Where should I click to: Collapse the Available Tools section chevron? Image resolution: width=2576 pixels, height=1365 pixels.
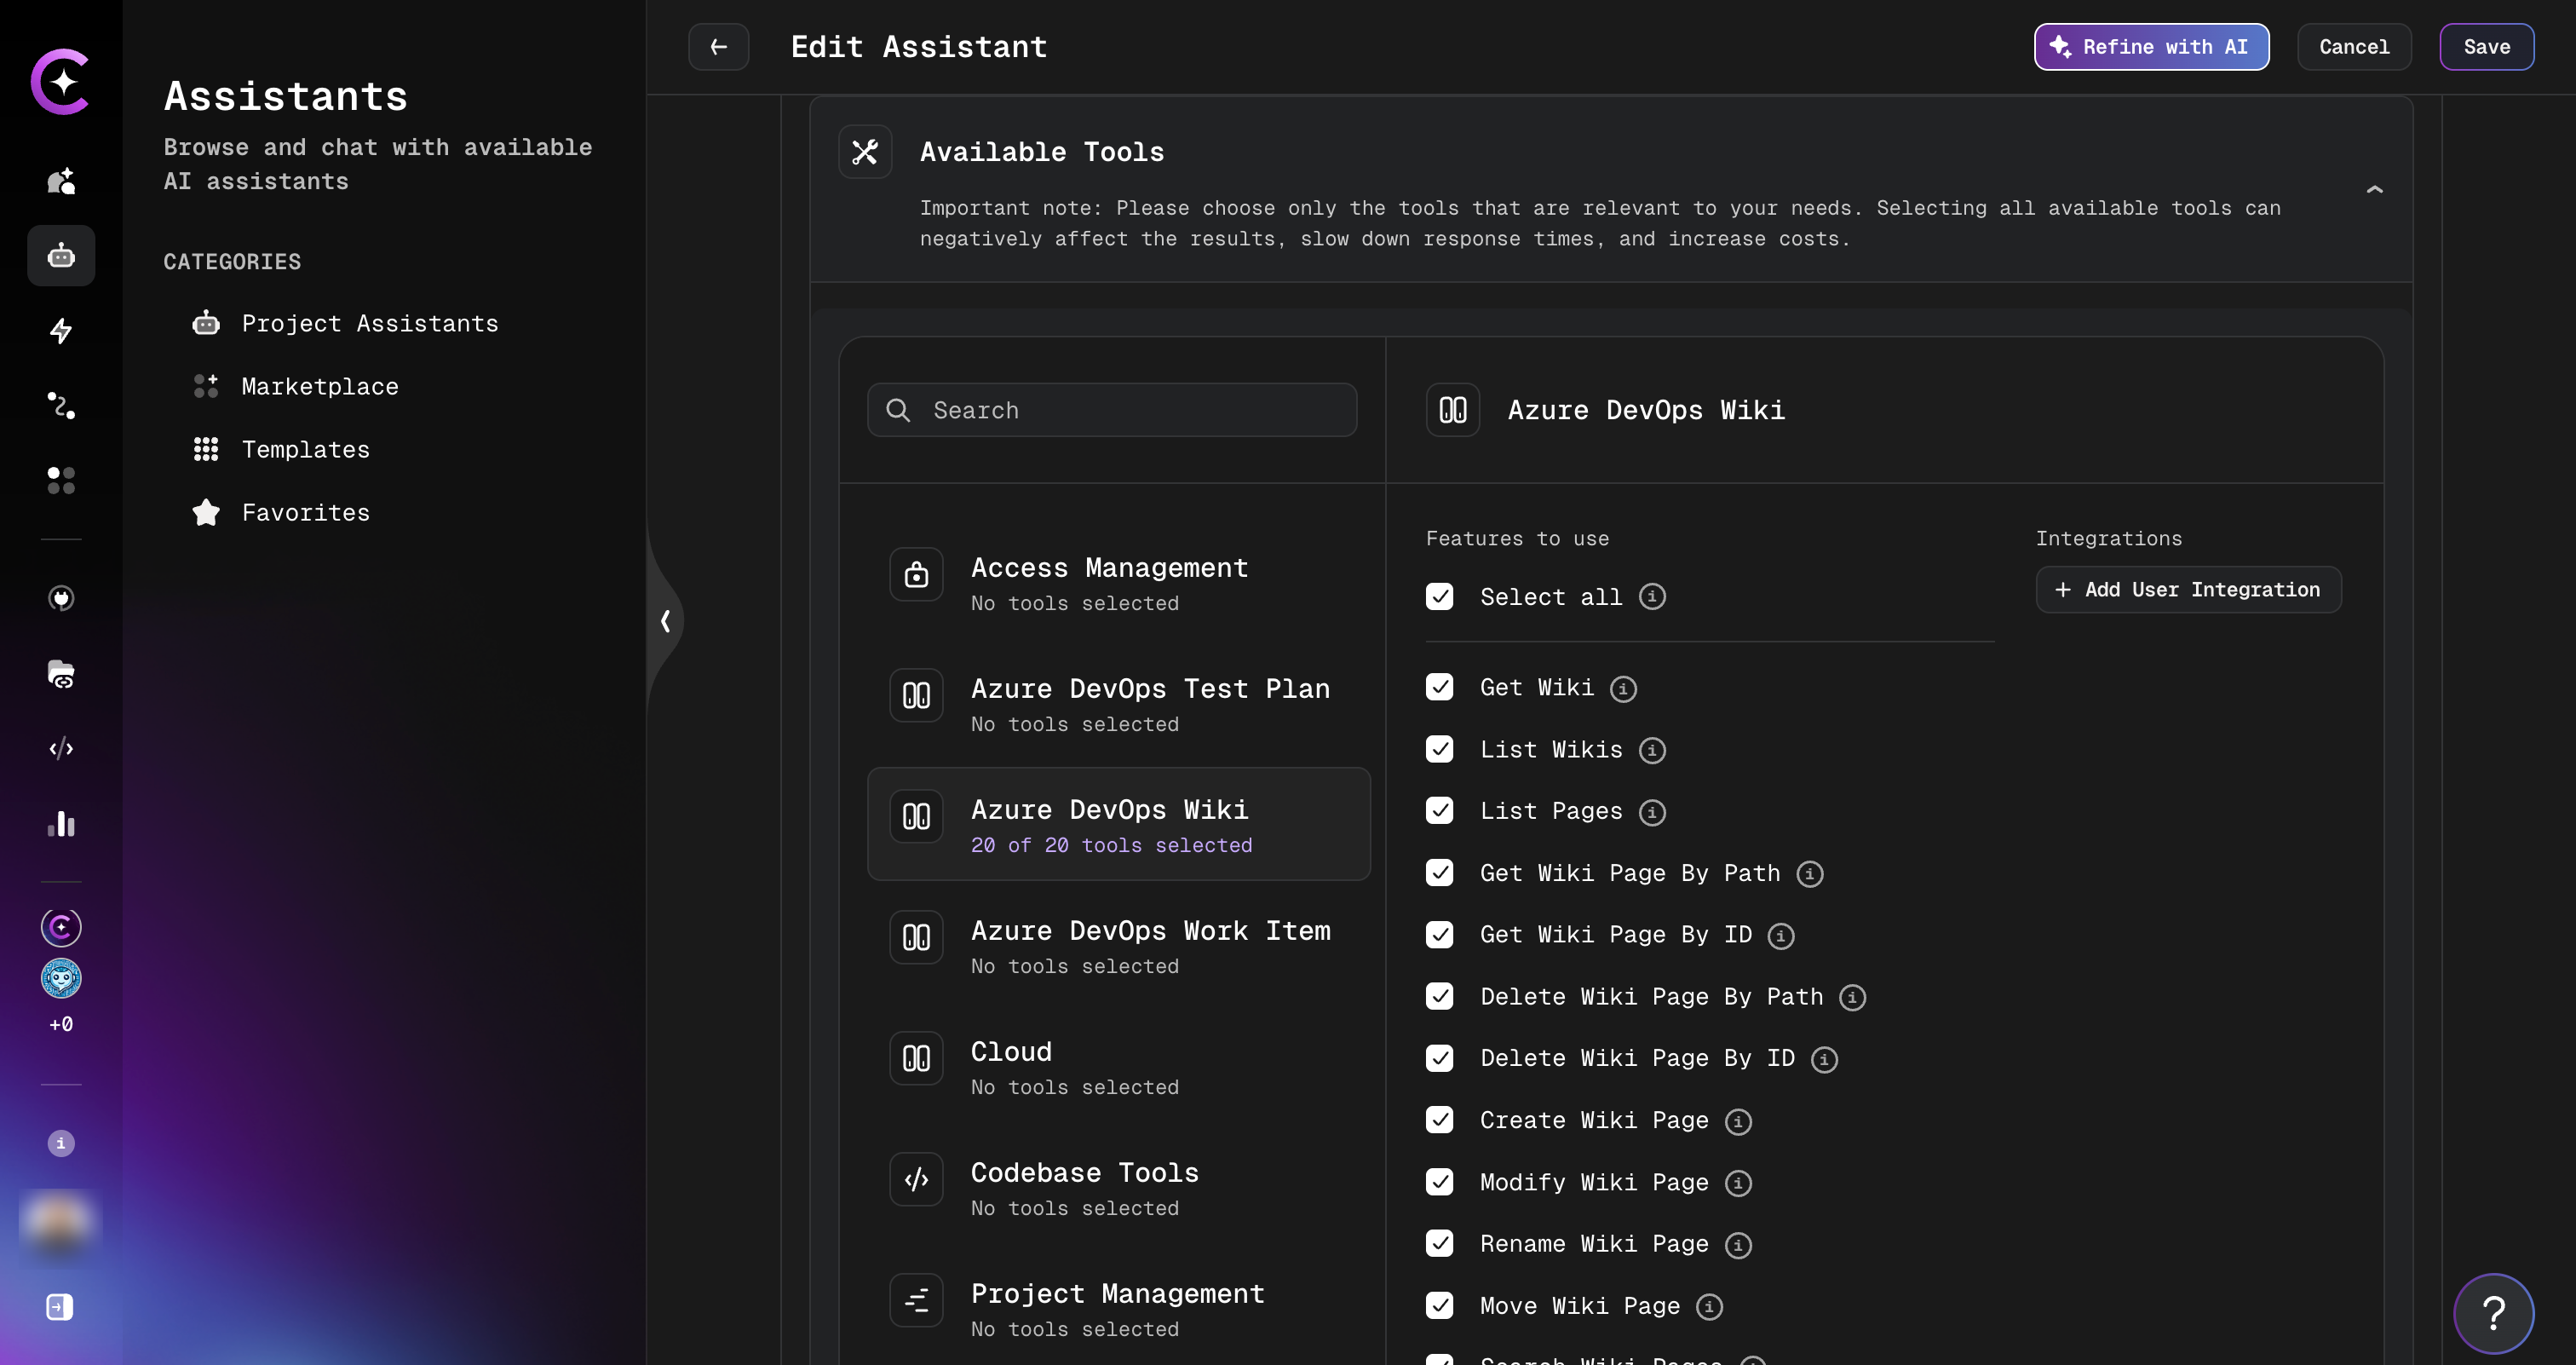tap(2375, 190)
